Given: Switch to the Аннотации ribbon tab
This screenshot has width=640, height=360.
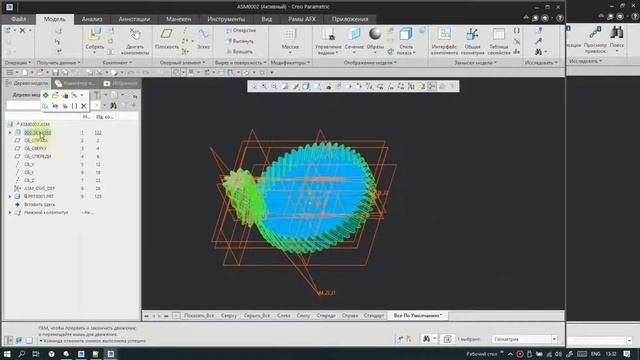Looking at the screenshot, I should point(134,19).
